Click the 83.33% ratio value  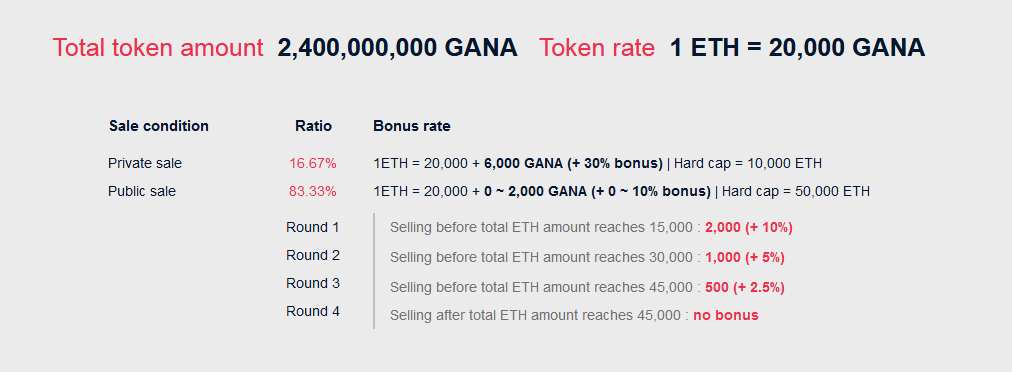pos(313,191)
